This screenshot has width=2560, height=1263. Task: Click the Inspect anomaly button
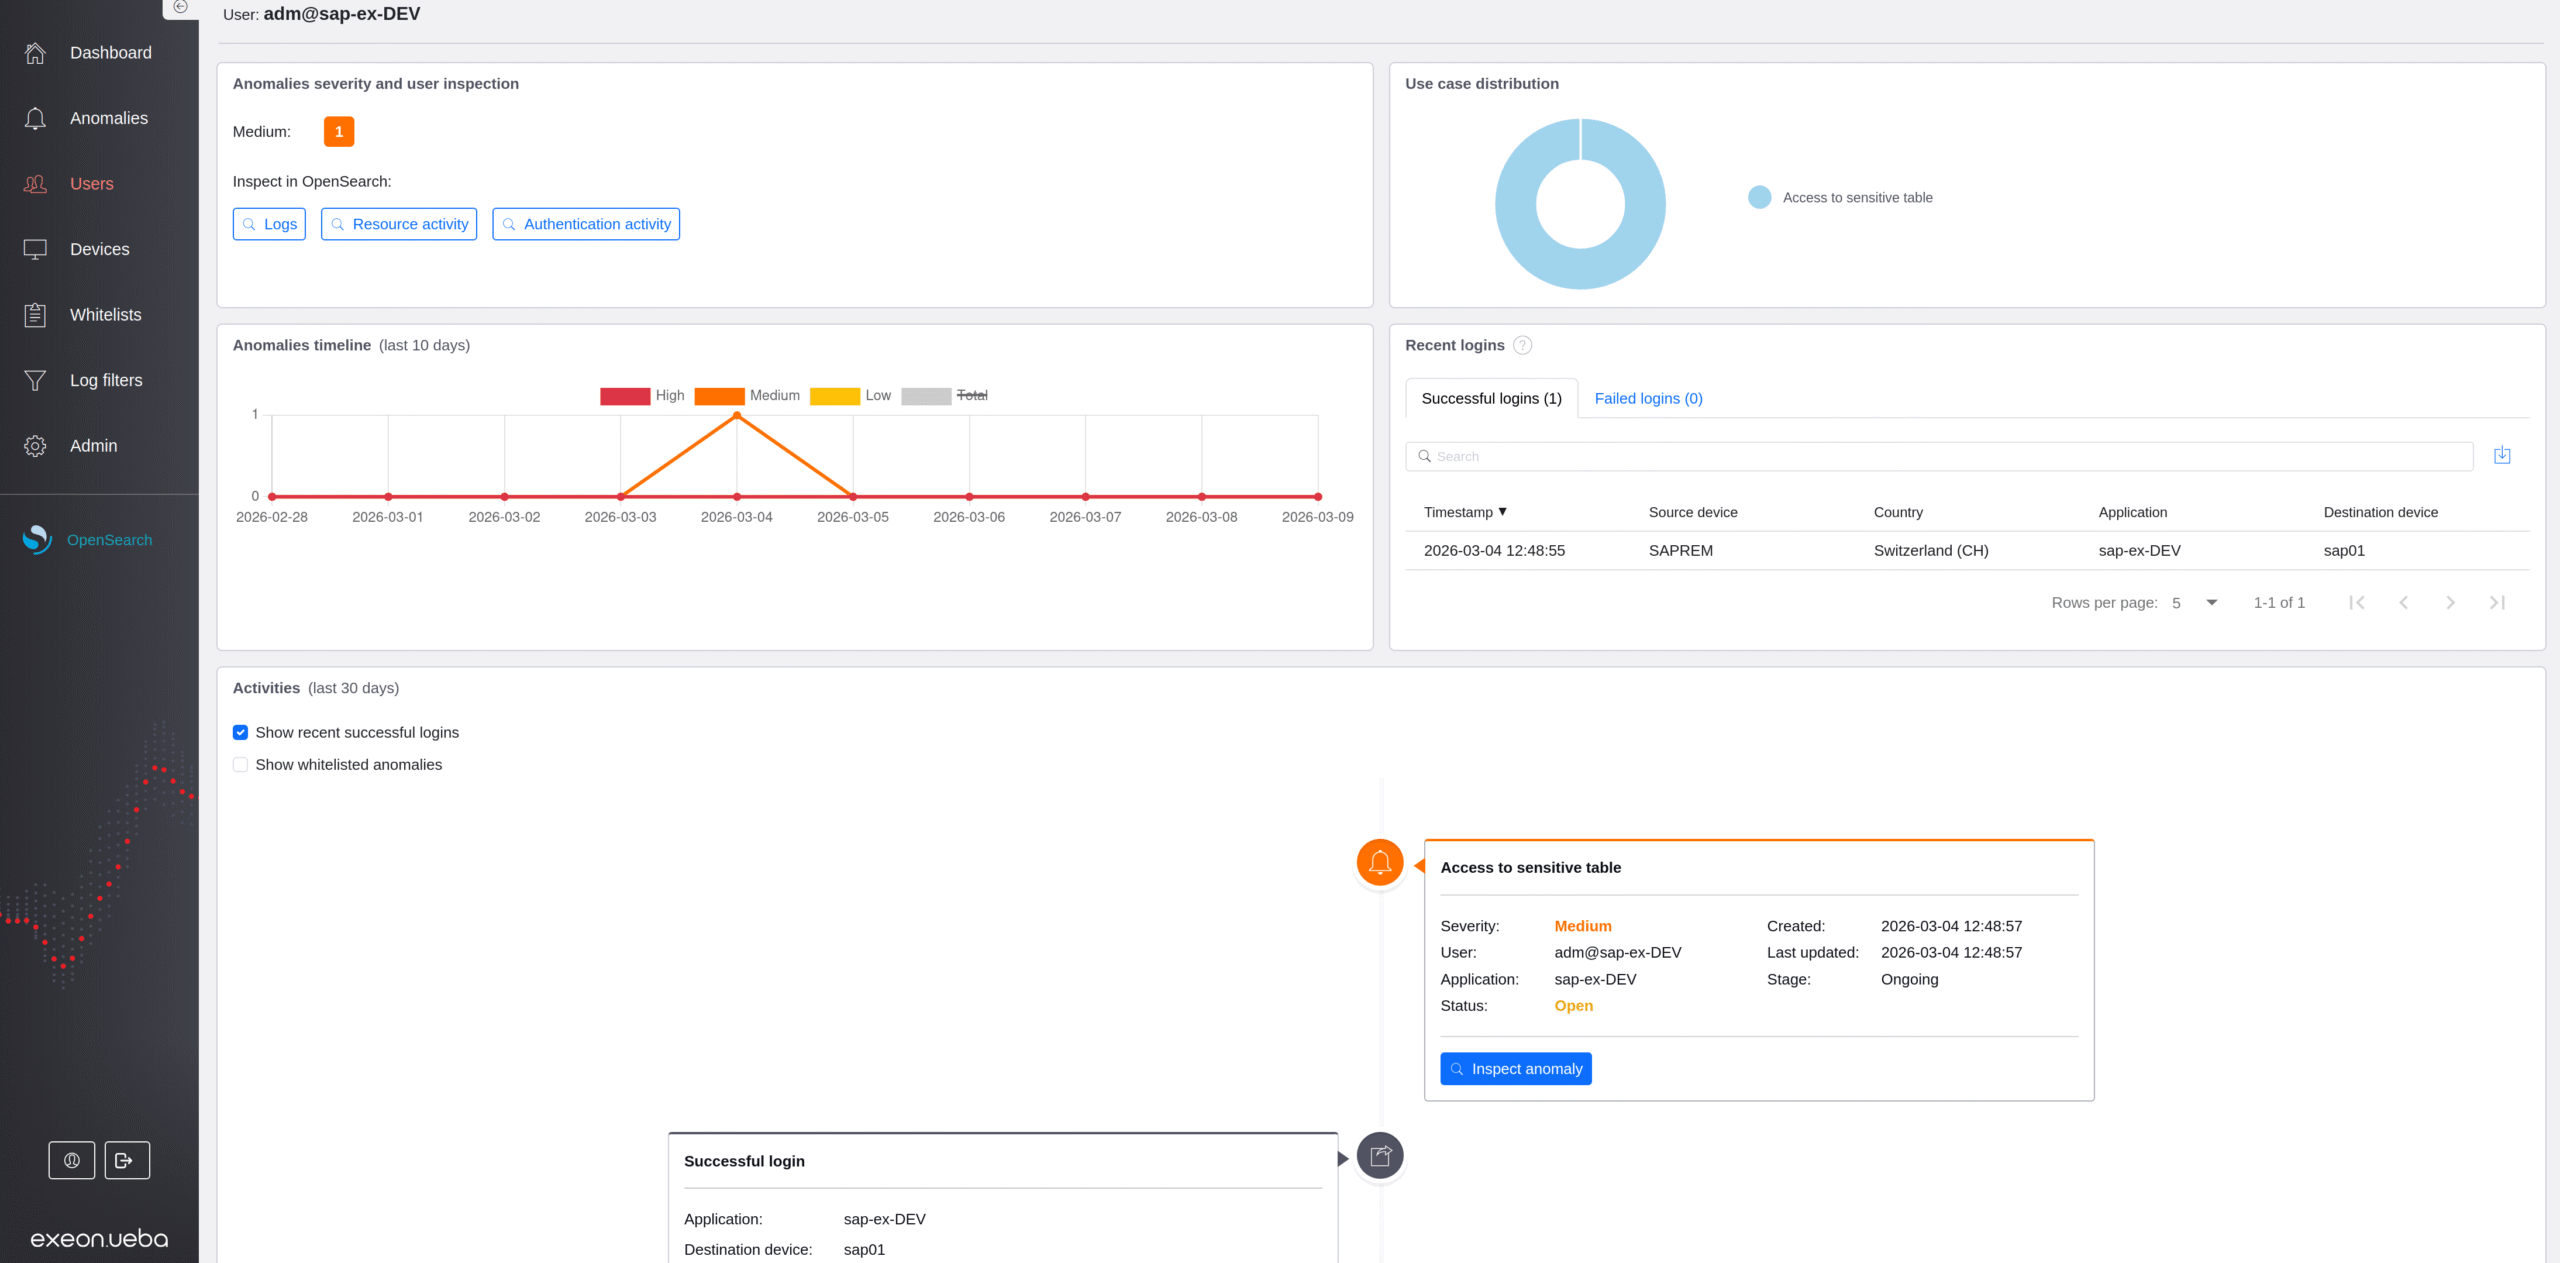tap(1515, 1069)
